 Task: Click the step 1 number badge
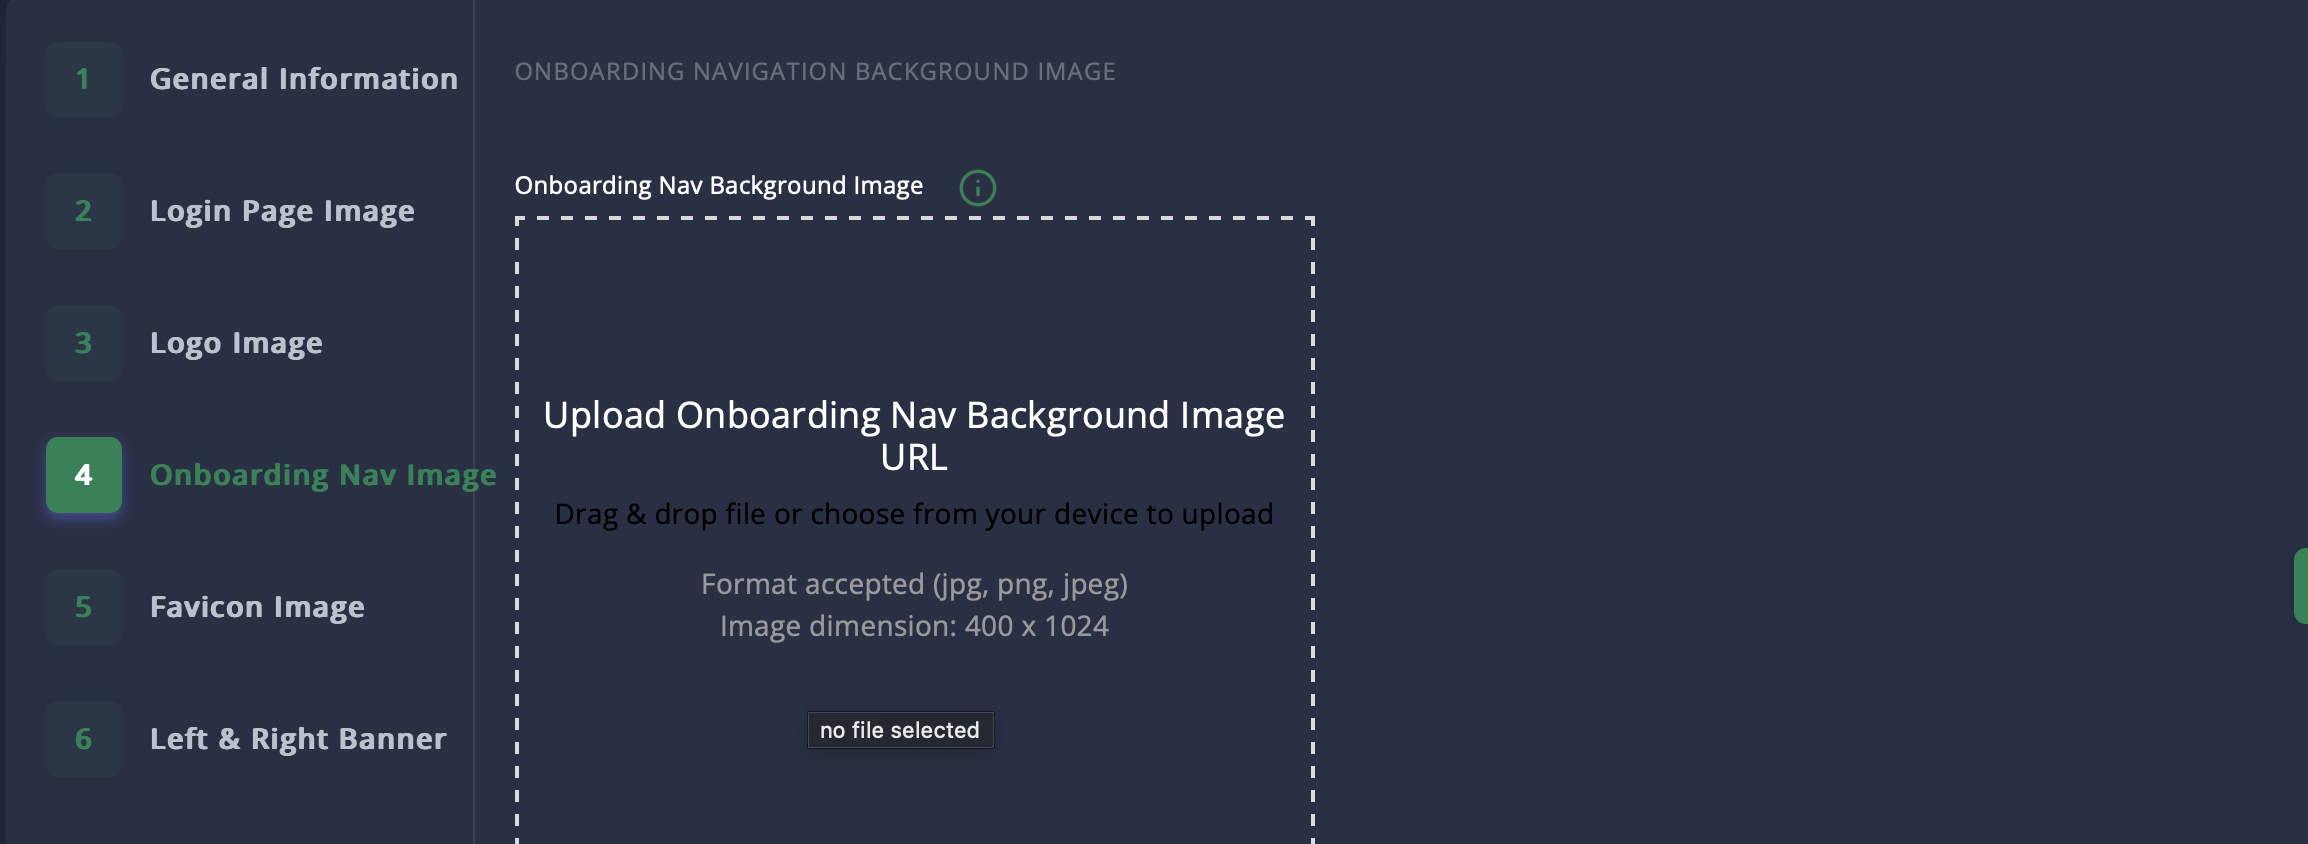coord(84,79)
